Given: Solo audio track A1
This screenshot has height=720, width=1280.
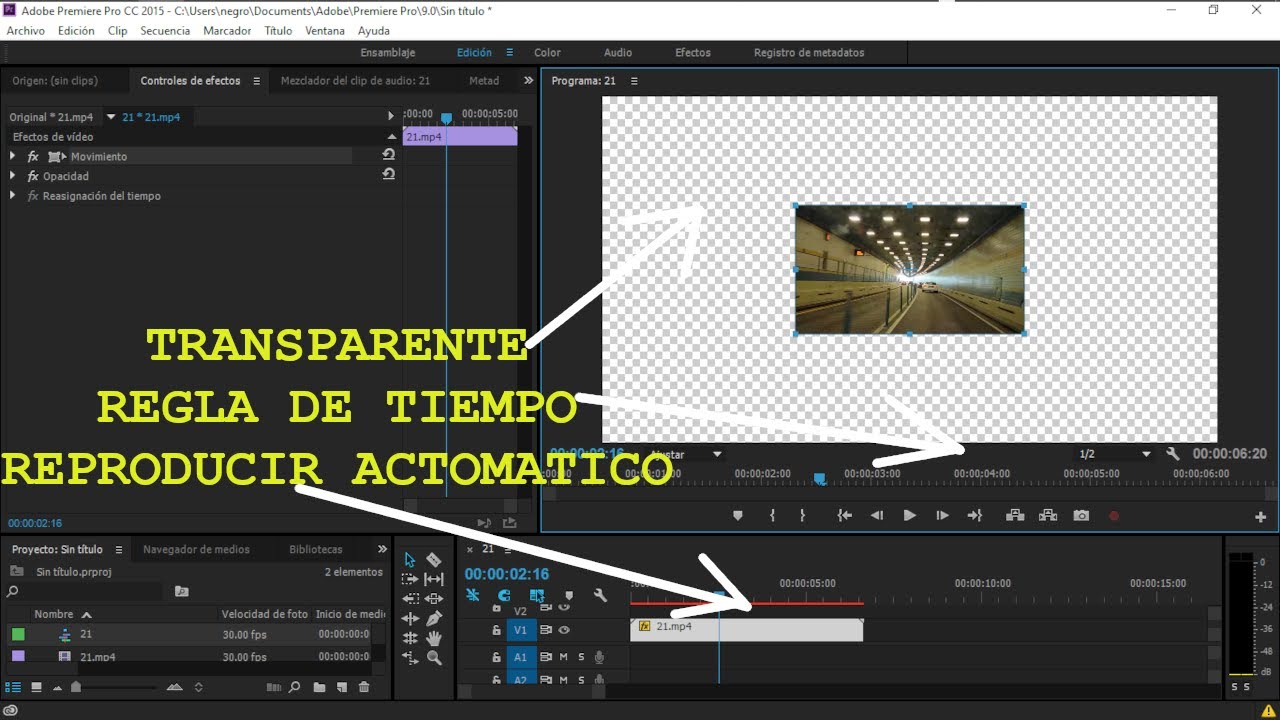Looking at the screenshot, I should point(581,657).
